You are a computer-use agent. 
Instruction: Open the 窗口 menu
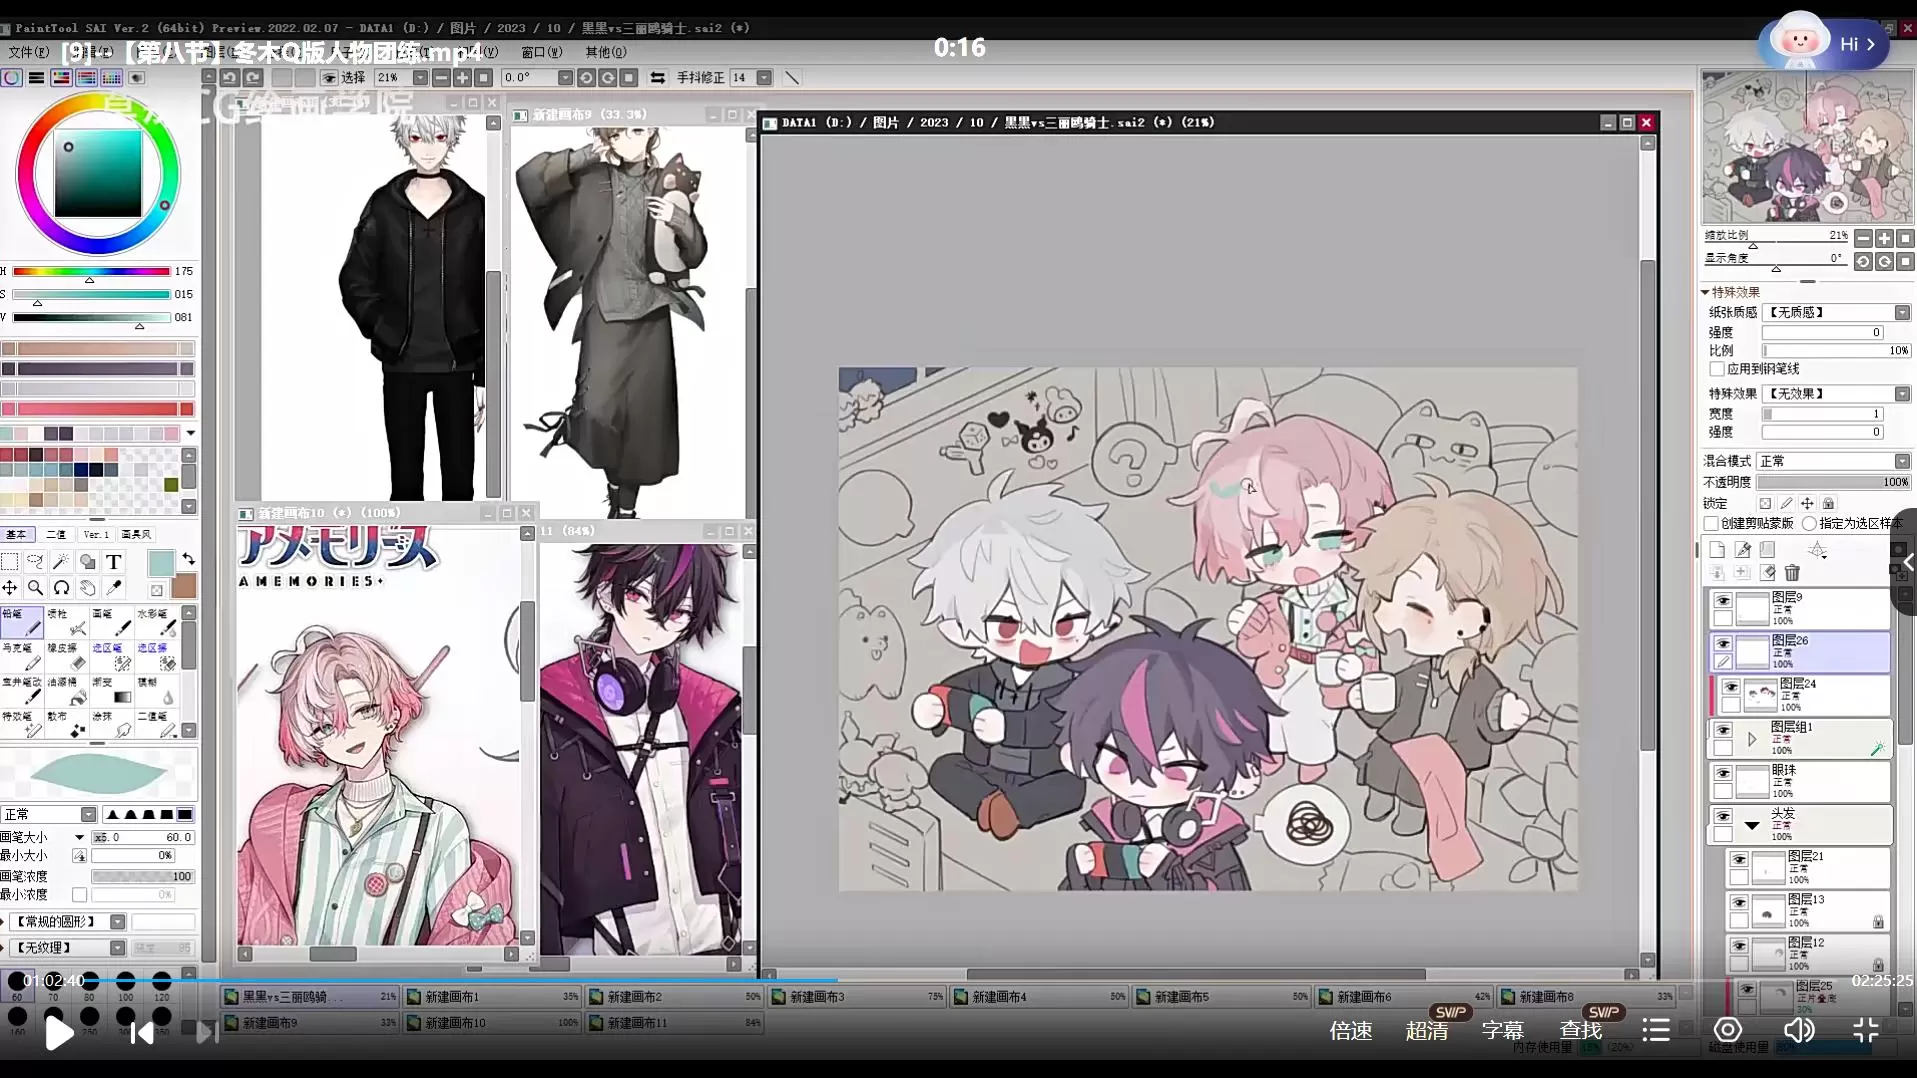click(542, 52)
